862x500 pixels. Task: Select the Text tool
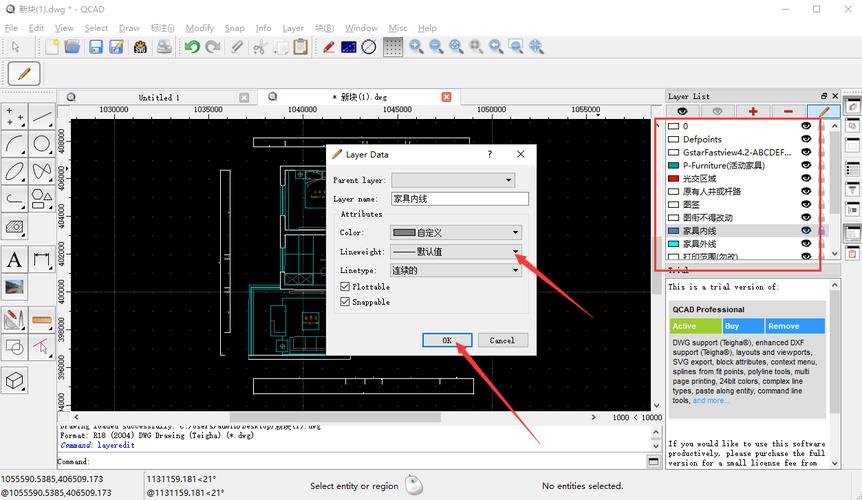coord(14,259)
